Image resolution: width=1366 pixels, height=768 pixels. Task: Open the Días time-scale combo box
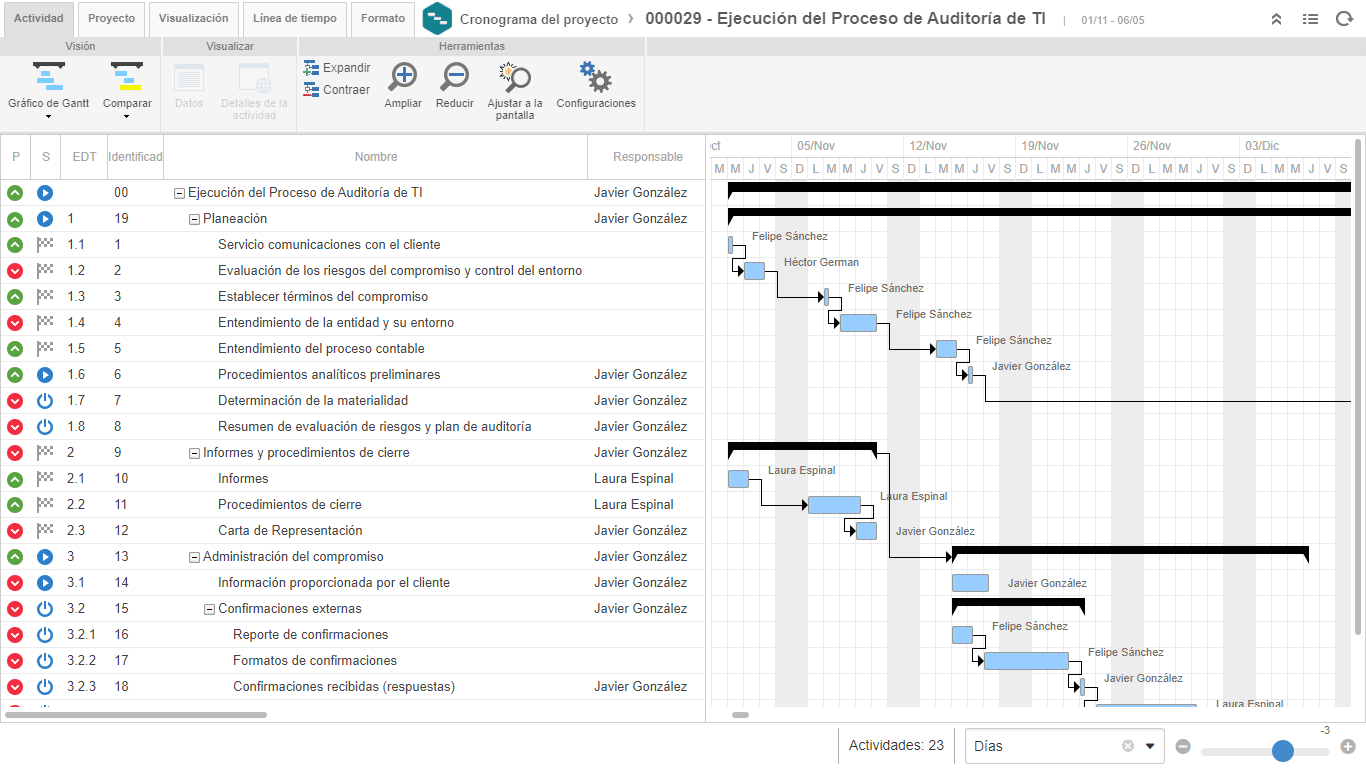click(x=1064, y=746)
